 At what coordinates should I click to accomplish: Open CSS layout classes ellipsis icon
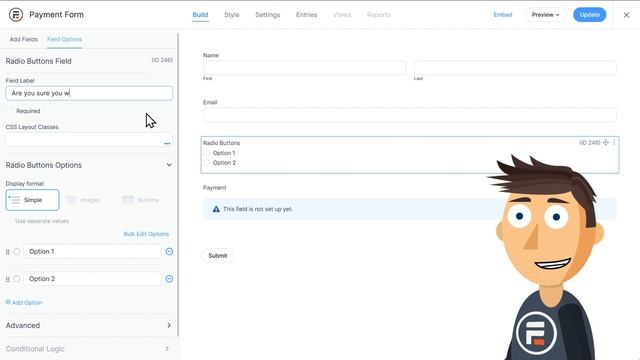(x=167, y=143)
